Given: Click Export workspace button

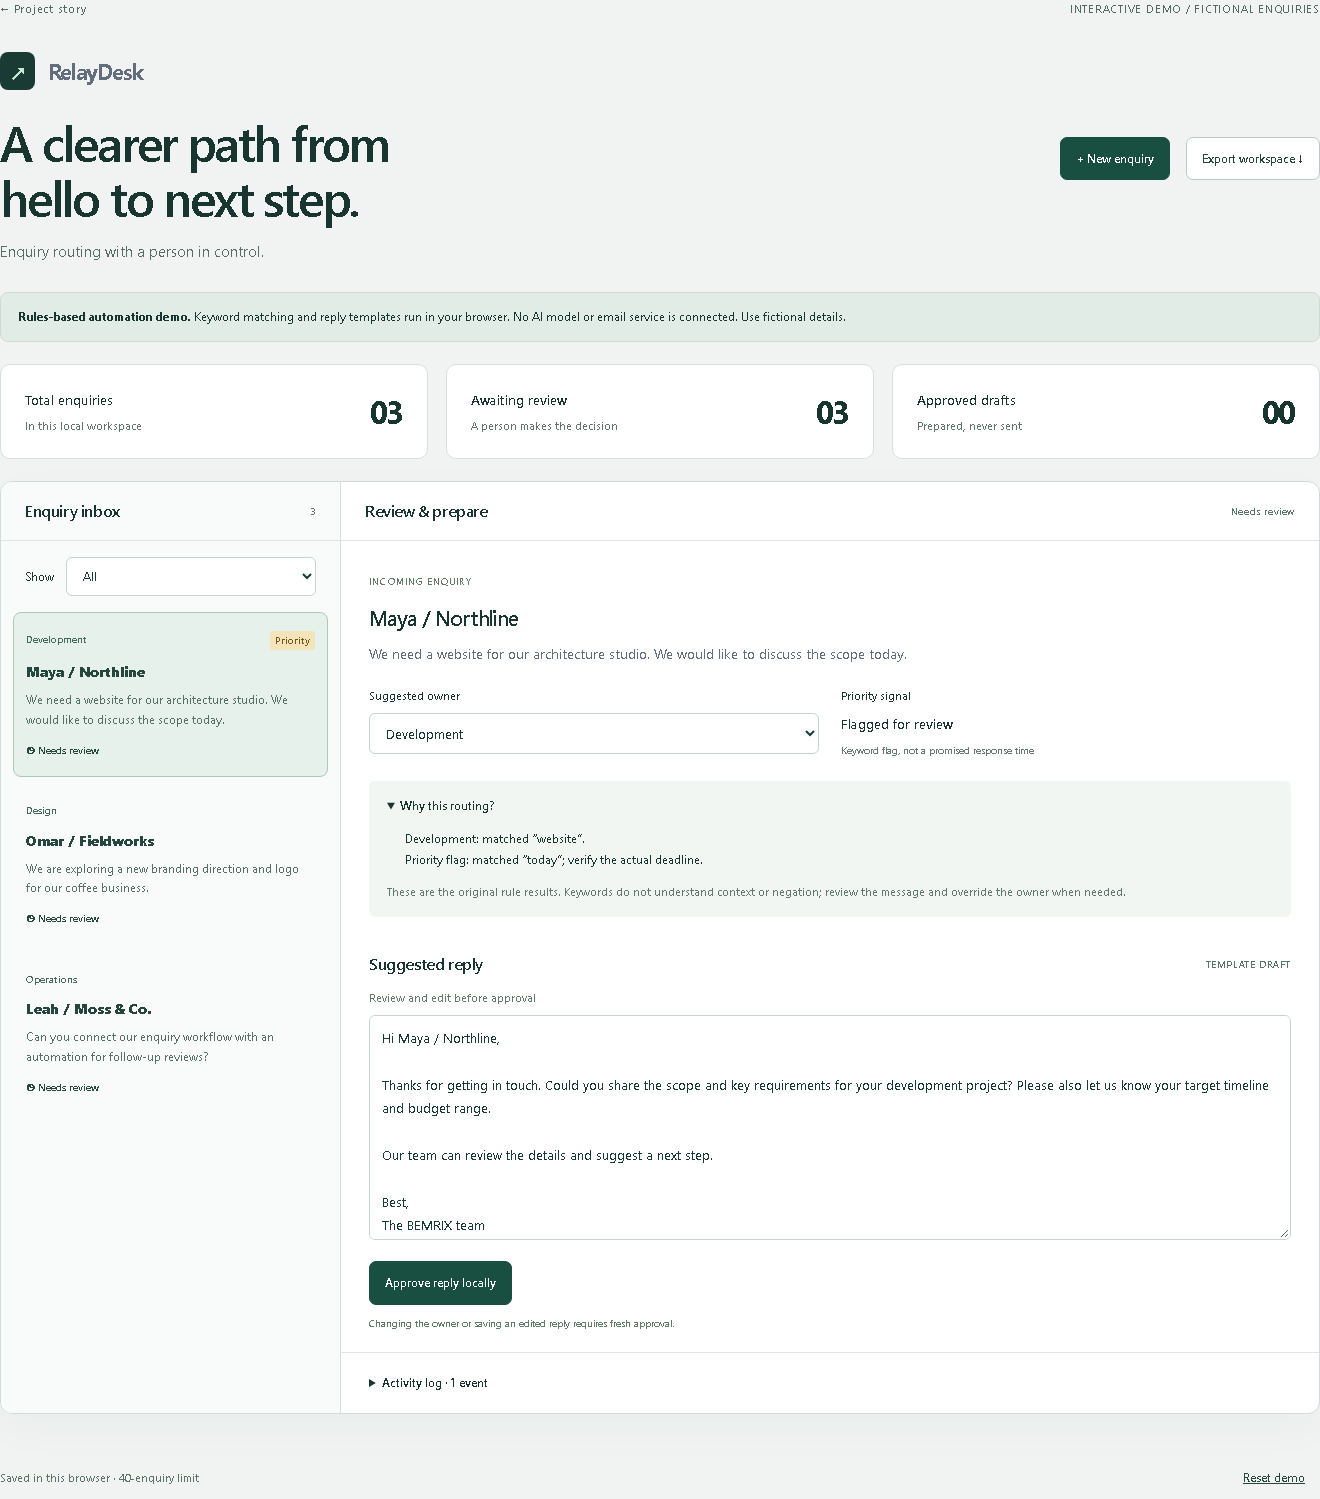Looking at the screenshot, I should coord(1253,159).
